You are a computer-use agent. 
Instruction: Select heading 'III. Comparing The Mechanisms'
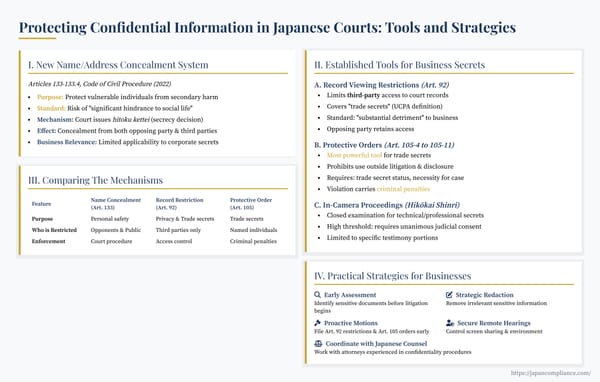96,180
